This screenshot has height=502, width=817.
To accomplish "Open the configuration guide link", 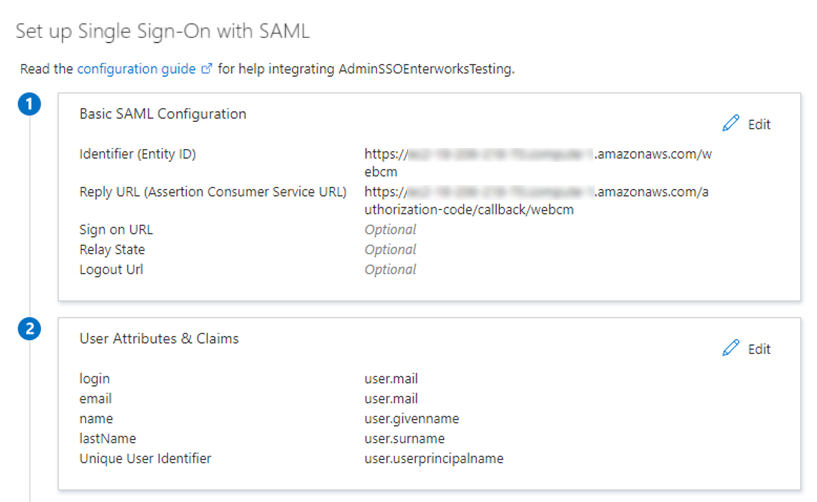I will click(x=138, y=69).
